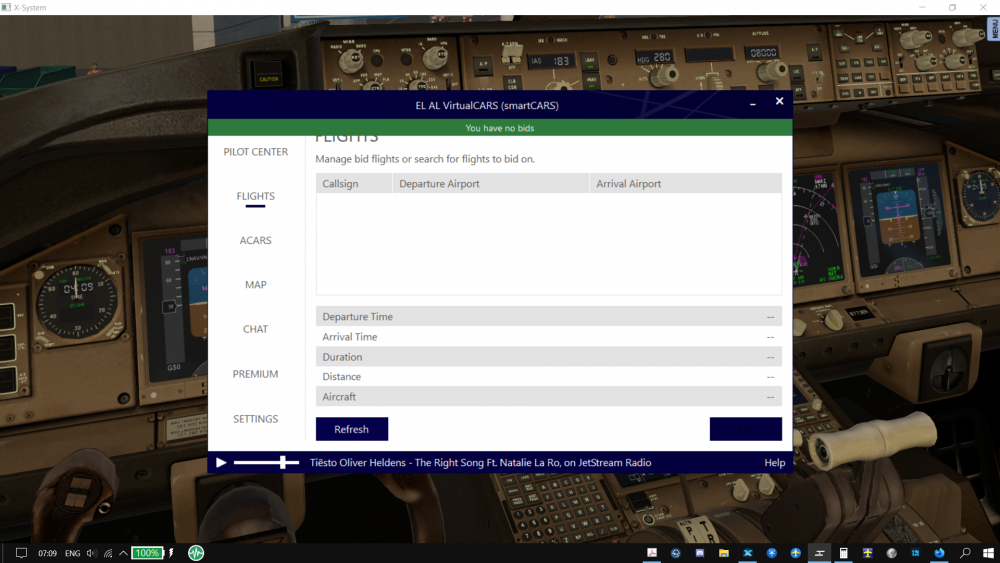Click the dark button right of Refresh
Viewport: 1000px width, 563px height.
tap(745, 429)
